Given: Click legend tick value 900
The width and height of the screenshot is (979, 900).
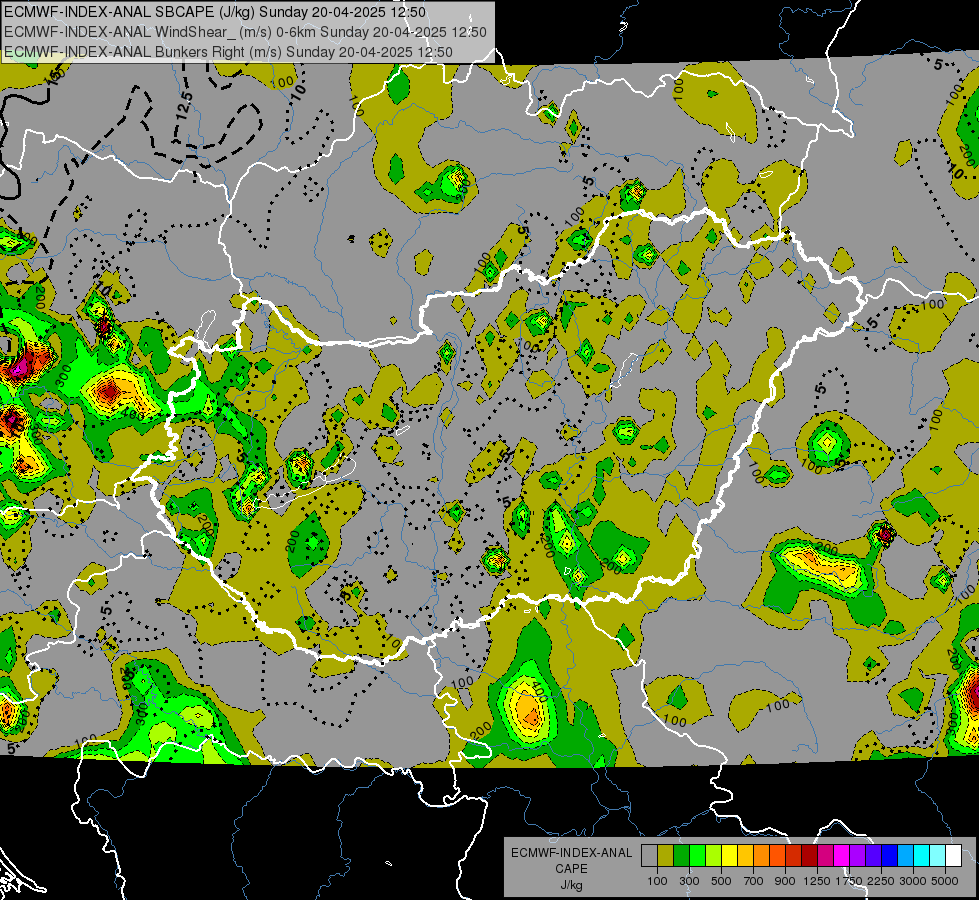Looking at the screenshot, I should point(785,881).
